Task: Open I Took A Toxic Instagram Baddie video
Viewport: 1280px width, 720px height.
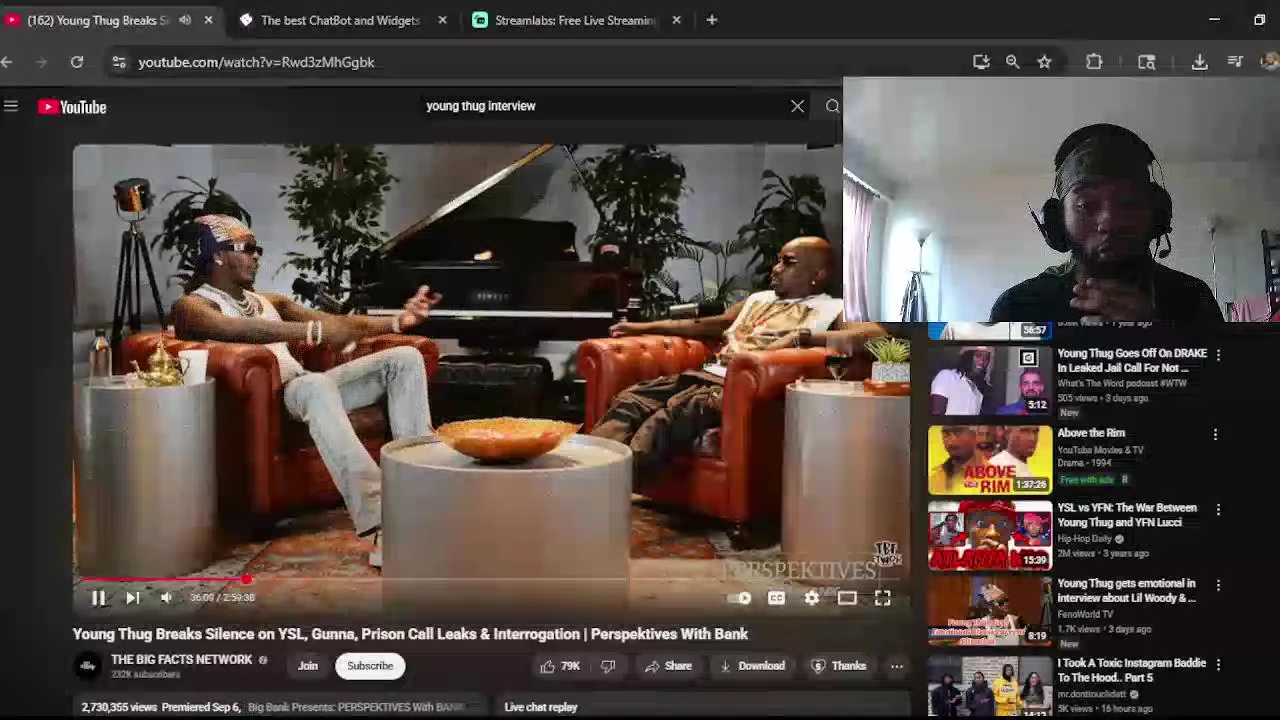Action: click(x=1132, y=670)
